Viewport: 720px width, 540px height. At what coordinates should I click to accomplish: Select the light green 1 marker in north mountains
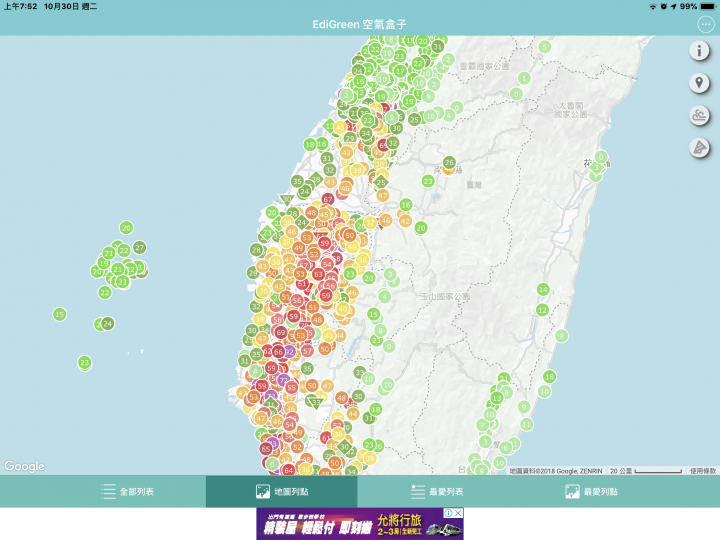524,78
